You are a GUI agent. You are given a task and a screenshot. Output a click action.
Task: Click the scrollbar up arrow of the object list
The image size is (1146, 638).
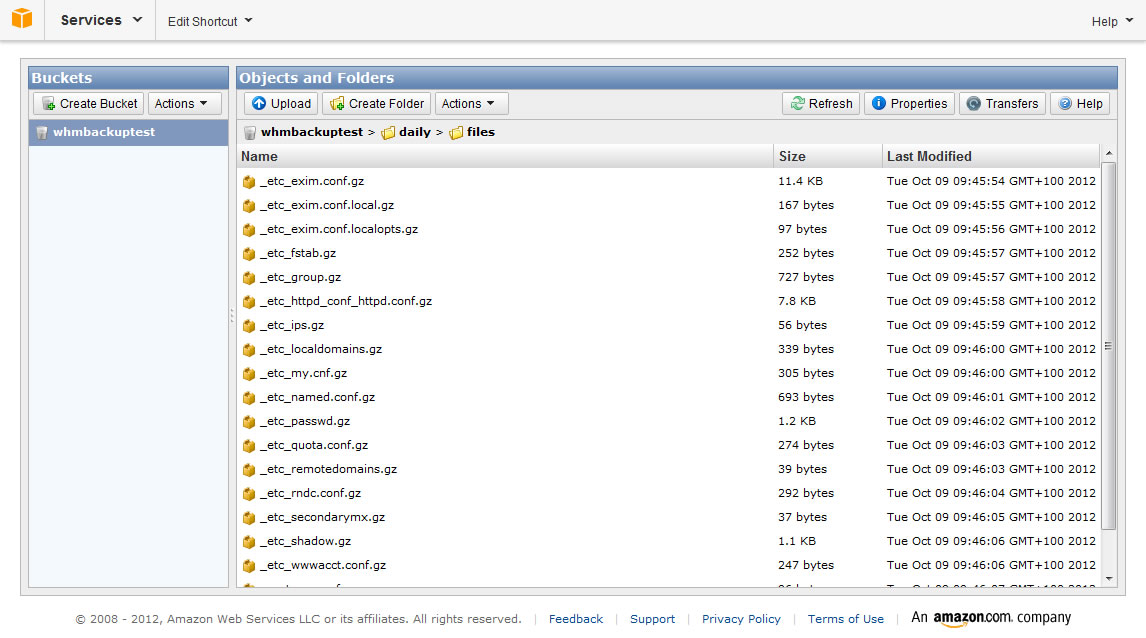[x=1109, y=153]
